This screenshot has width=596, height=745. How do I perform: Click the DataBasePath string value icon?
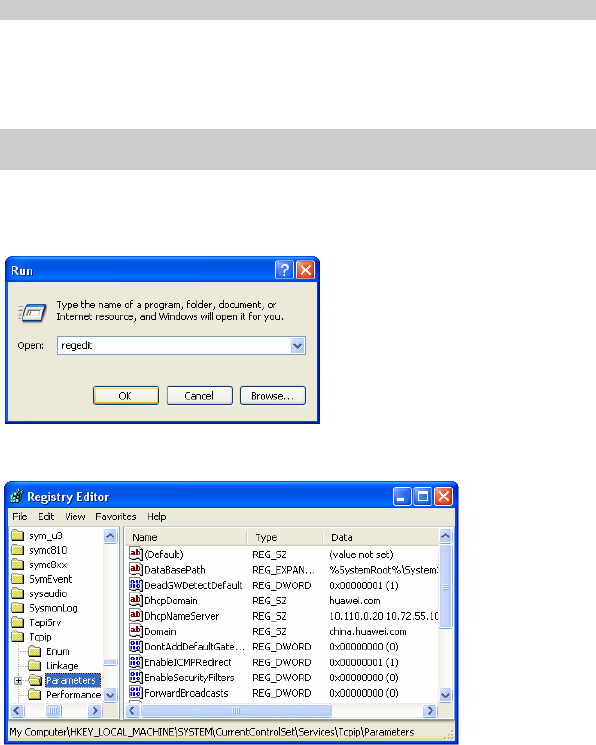click(x=135, y=569)
